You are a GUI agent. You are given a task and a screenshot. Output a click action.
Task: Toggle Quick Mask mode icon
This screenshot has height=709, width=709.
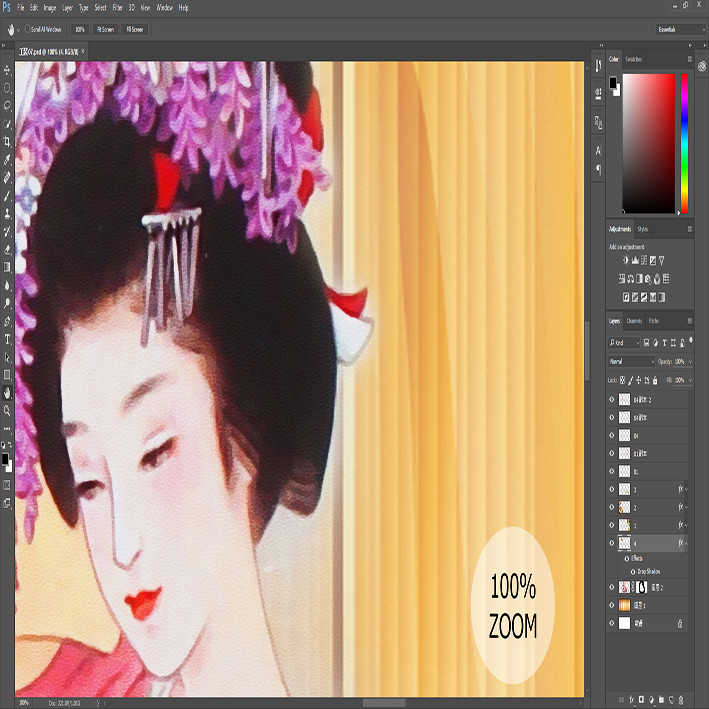click(x=7, y=485)
